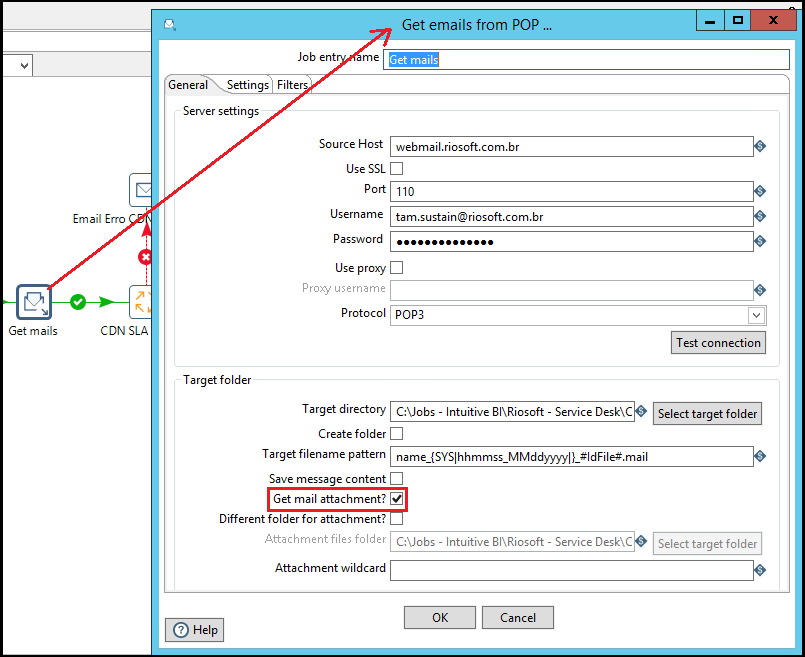Click the red failure hop icon
The width and height of the screenshot is (805, 657).
tap(145, 258)
